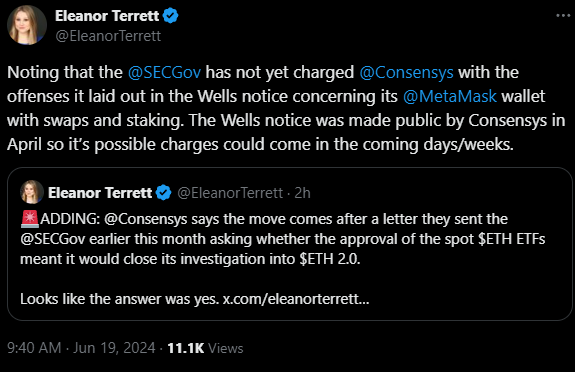Click the @EleanorTerrett handle in quoted tweet
This screenshot has width=575, height=372.
coord(230,193)
